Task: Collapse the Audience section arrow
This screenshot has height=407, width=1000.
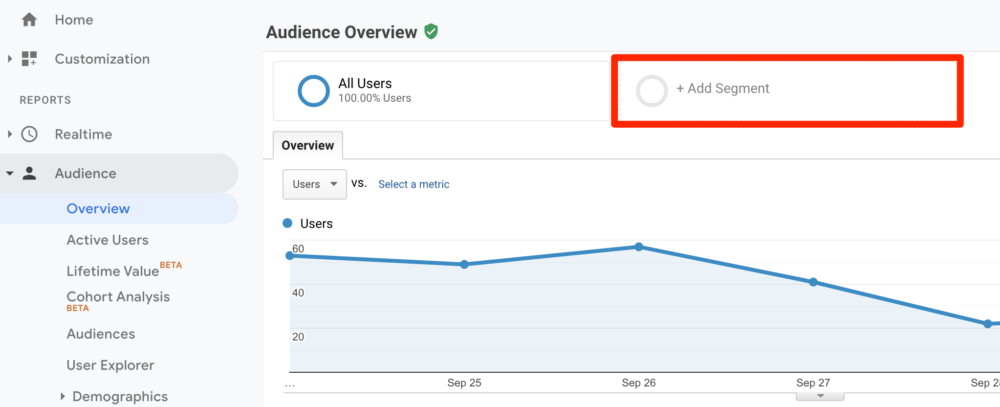Action: coord(10,174)
